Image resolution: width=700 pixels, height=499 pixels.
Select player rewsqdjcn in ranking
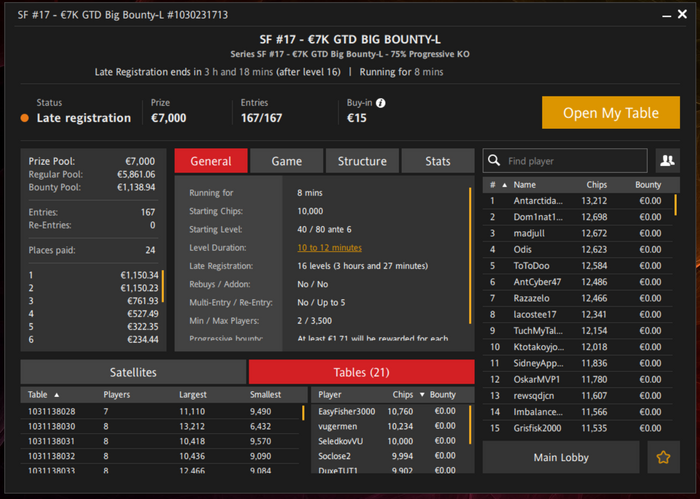(x=577, y=396)
